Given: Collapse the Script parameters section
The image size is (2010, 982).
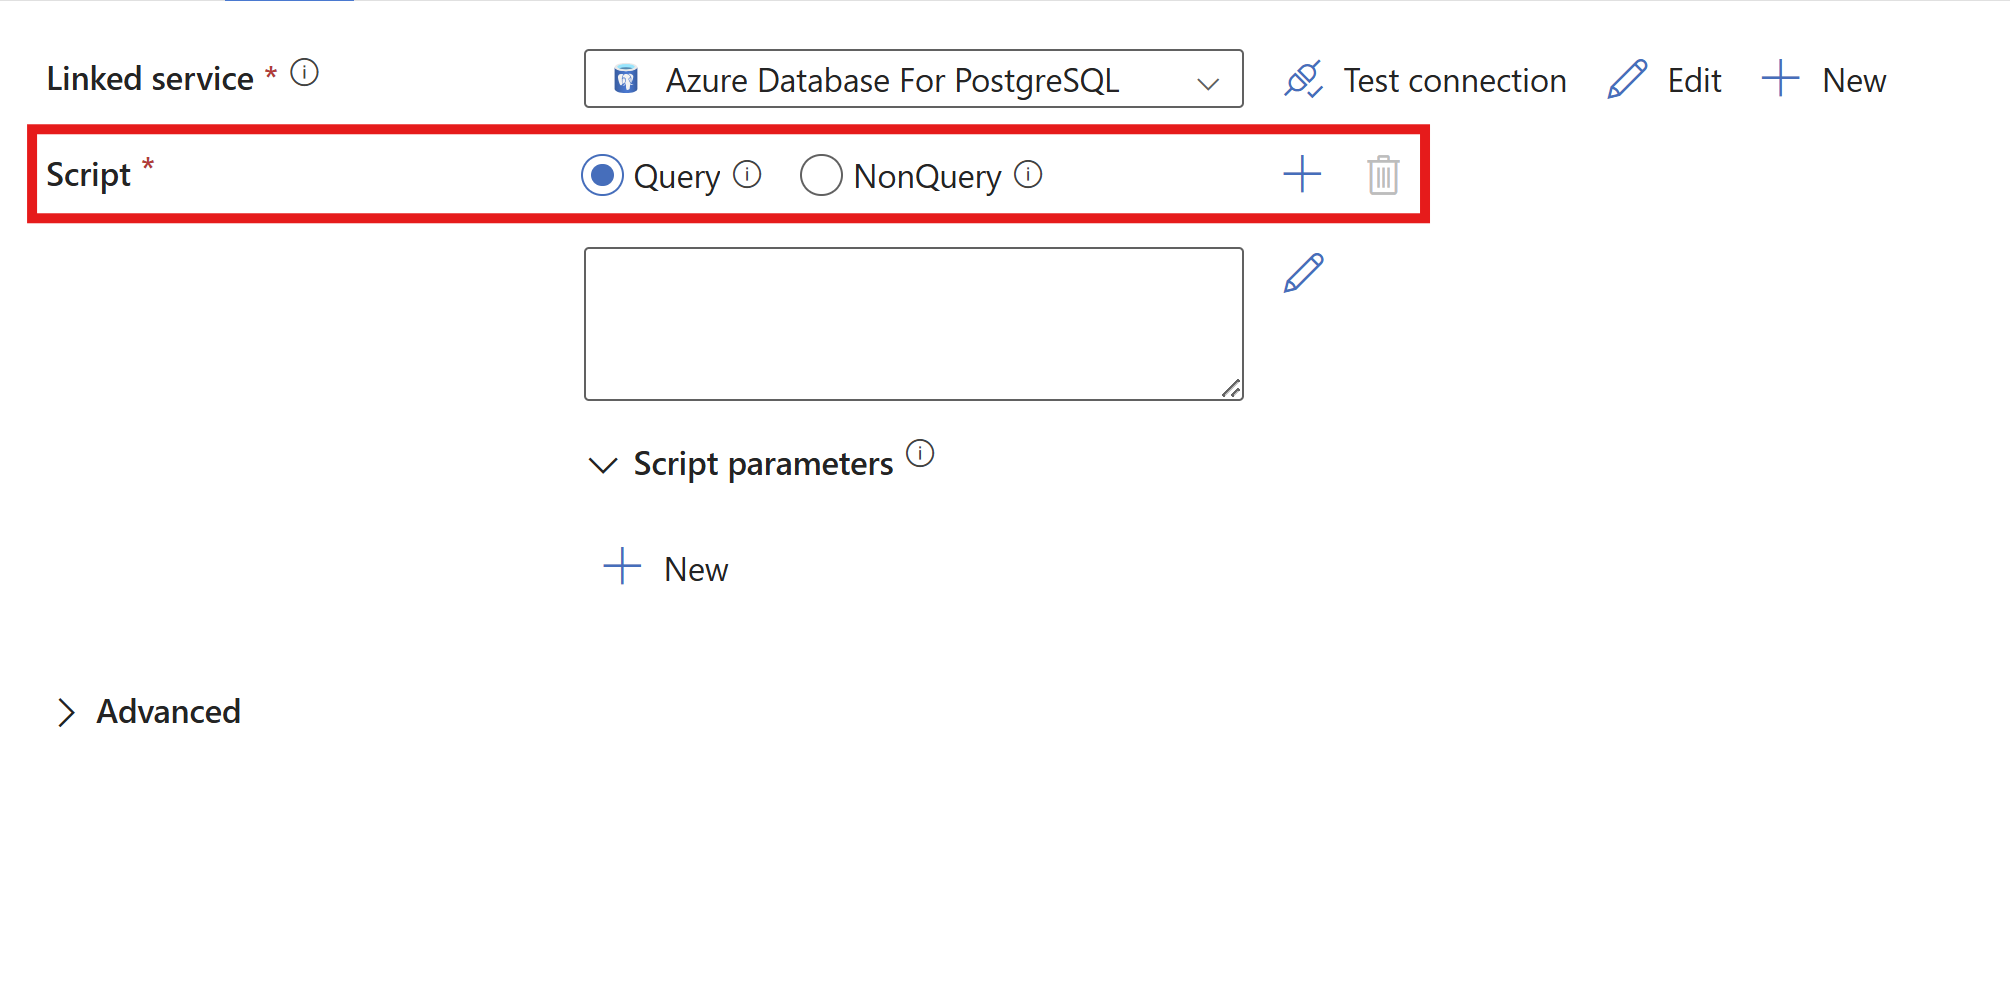Looking at the screenshot, I should [x=603, y=465].
